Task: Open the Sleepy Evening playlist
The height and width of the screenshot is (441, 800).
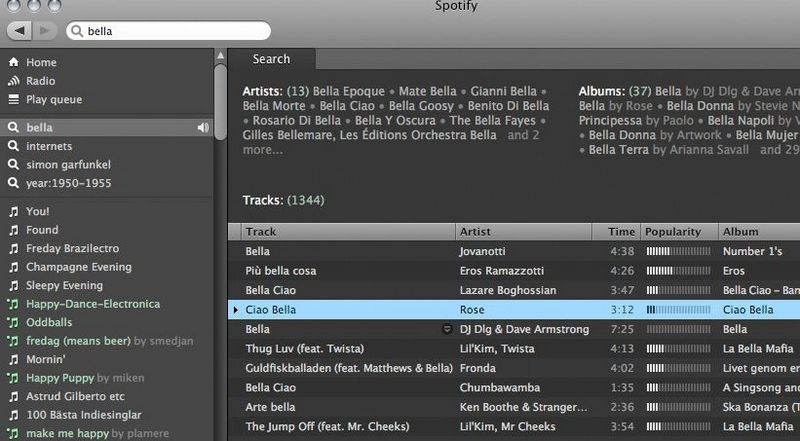Action: pos(64,286)
